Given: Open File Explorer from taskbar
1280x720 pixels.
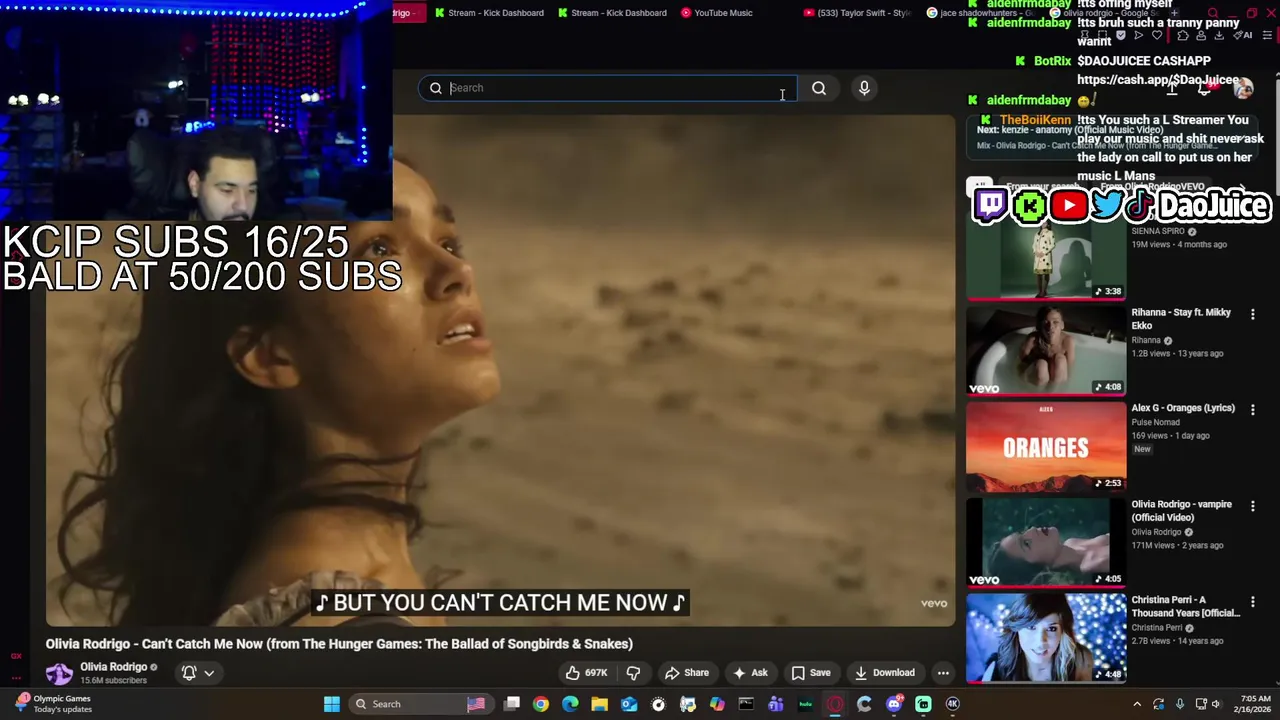Looking at the screenshot, I should [600, 704].
